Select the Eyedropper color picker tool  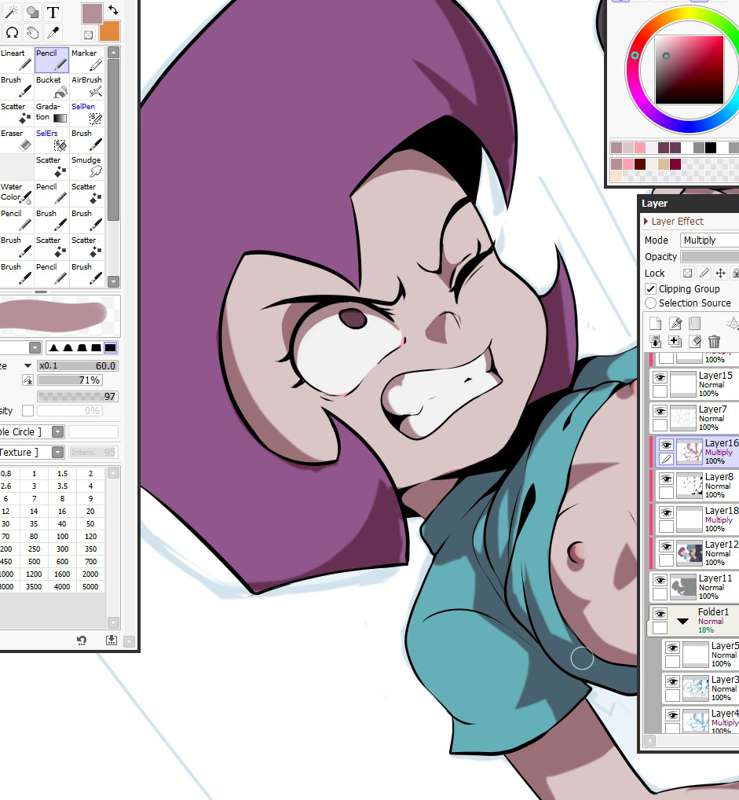[x=53, y=33]
